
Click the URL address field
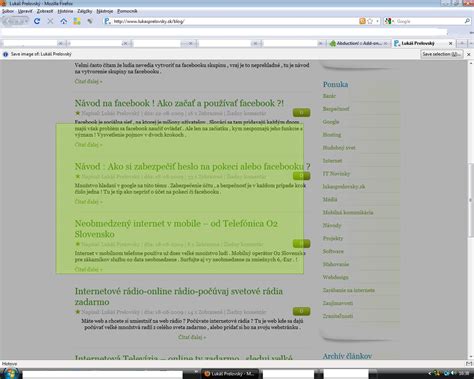235,21
